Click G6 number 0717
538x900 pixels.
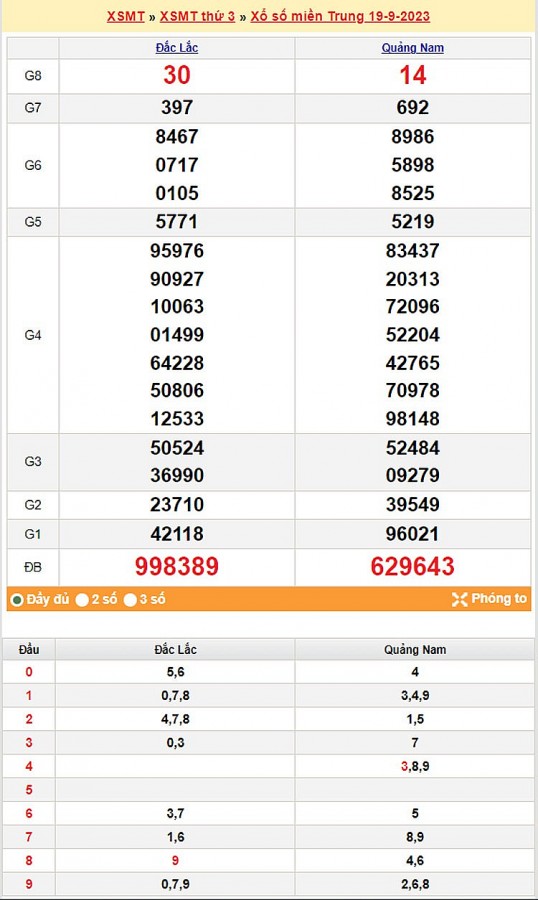click(177, 165)
